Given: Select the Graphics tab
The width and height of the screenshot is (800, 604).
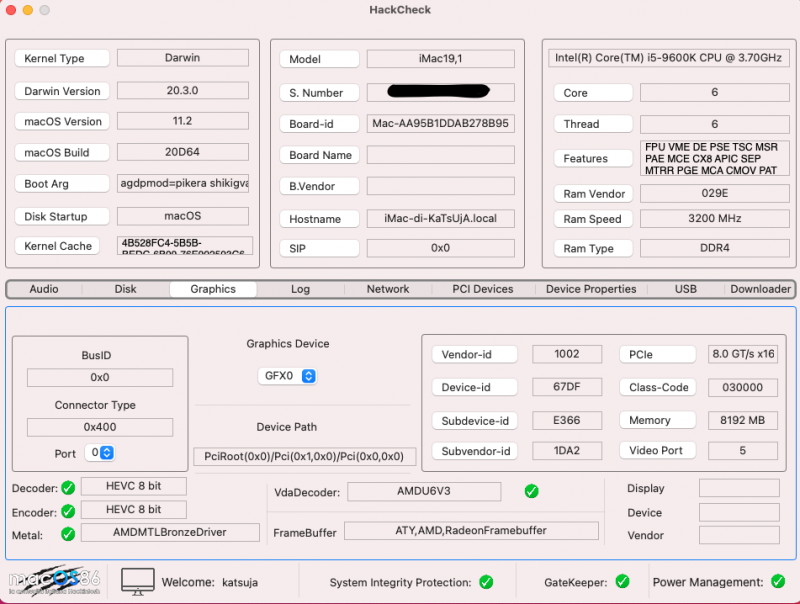Looking at the screenshot, I should pos(213,289).
